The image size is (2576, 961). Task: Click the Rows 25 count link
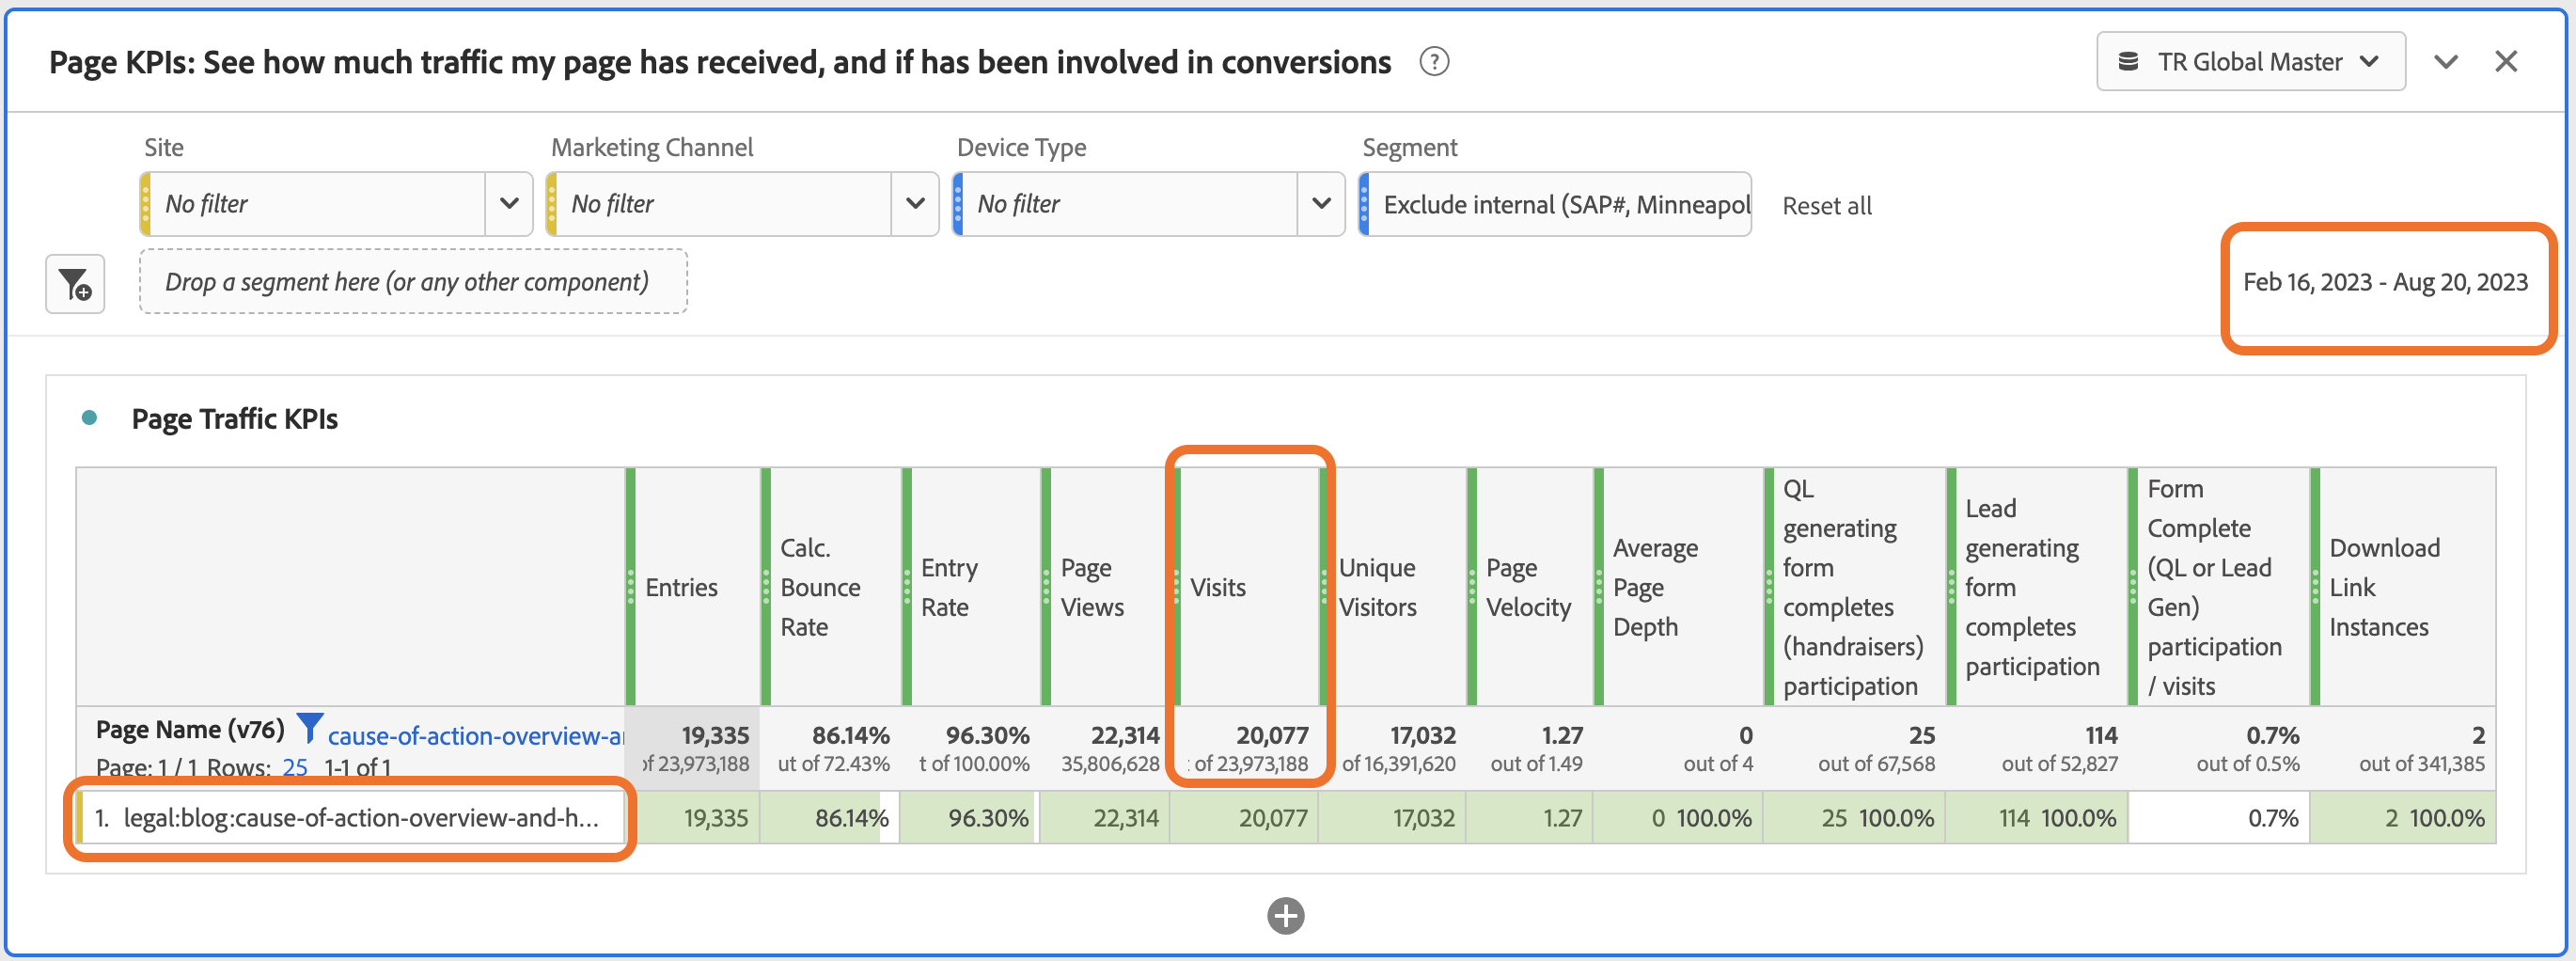pos(295,767)
